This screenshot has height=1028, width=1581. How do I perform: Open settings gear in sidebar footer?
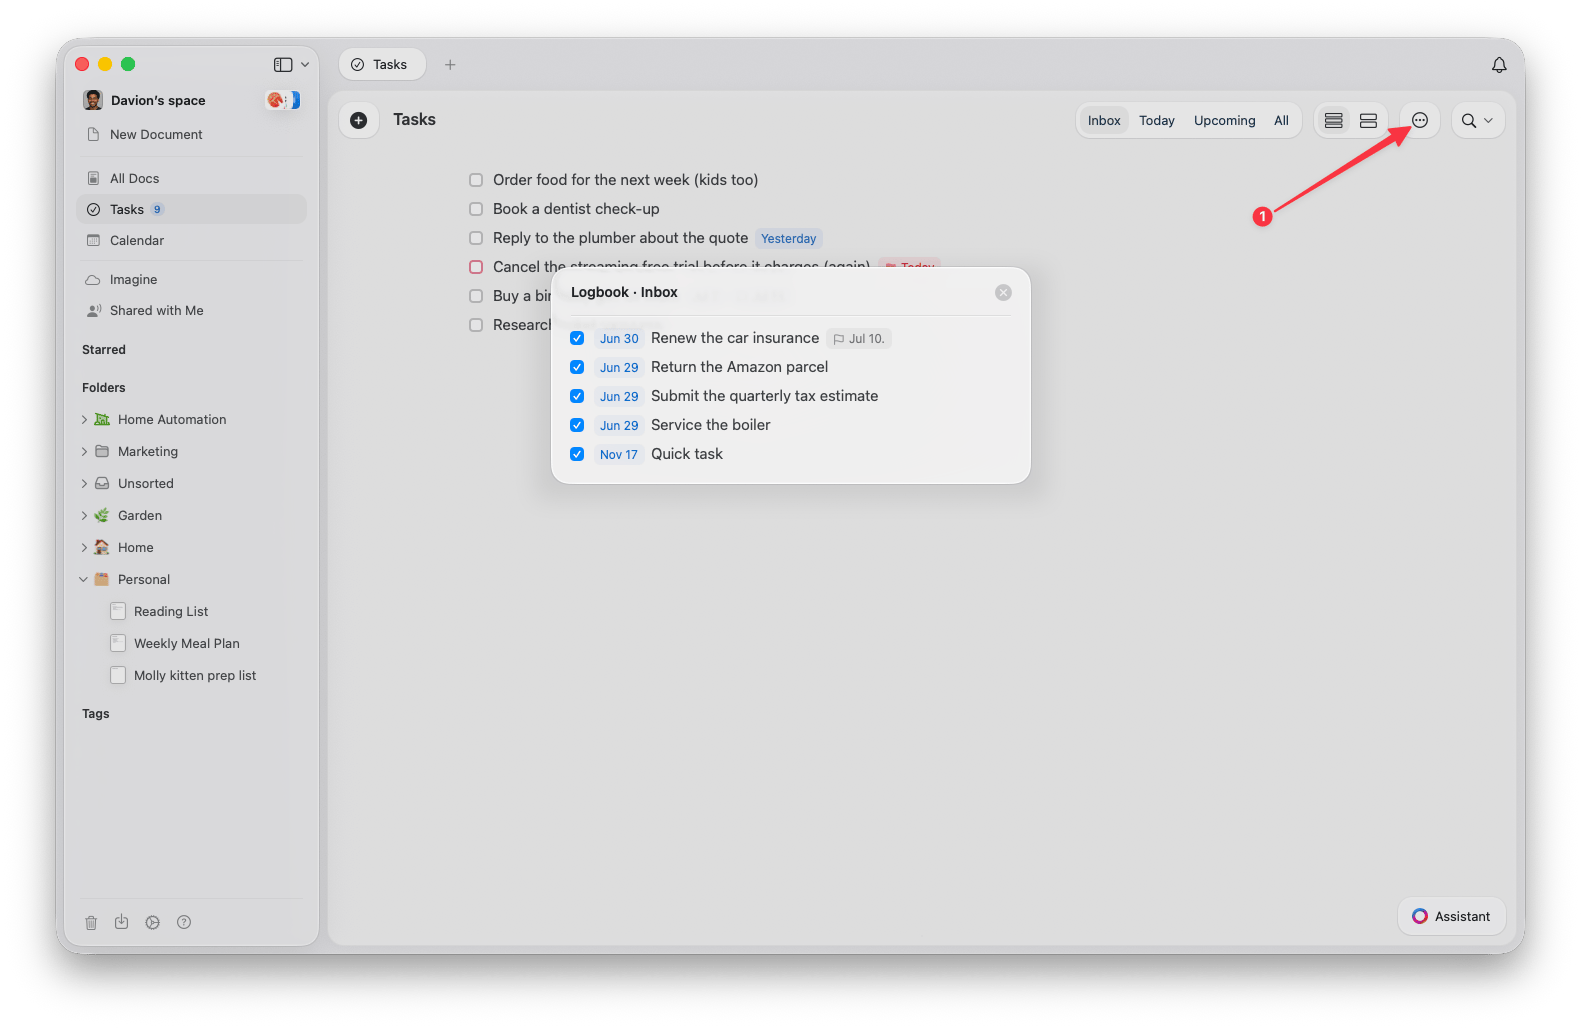point(152,922)
